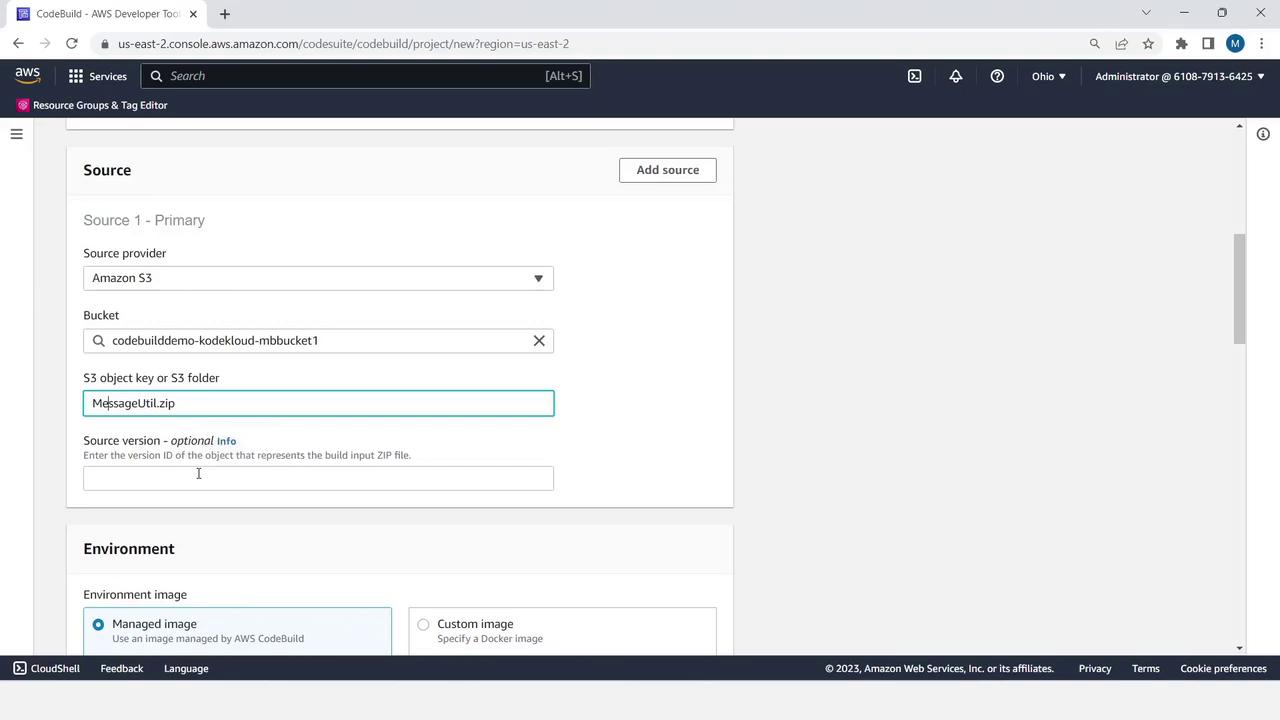Open Resource Groups & Tag Editor link

point(100,105)
